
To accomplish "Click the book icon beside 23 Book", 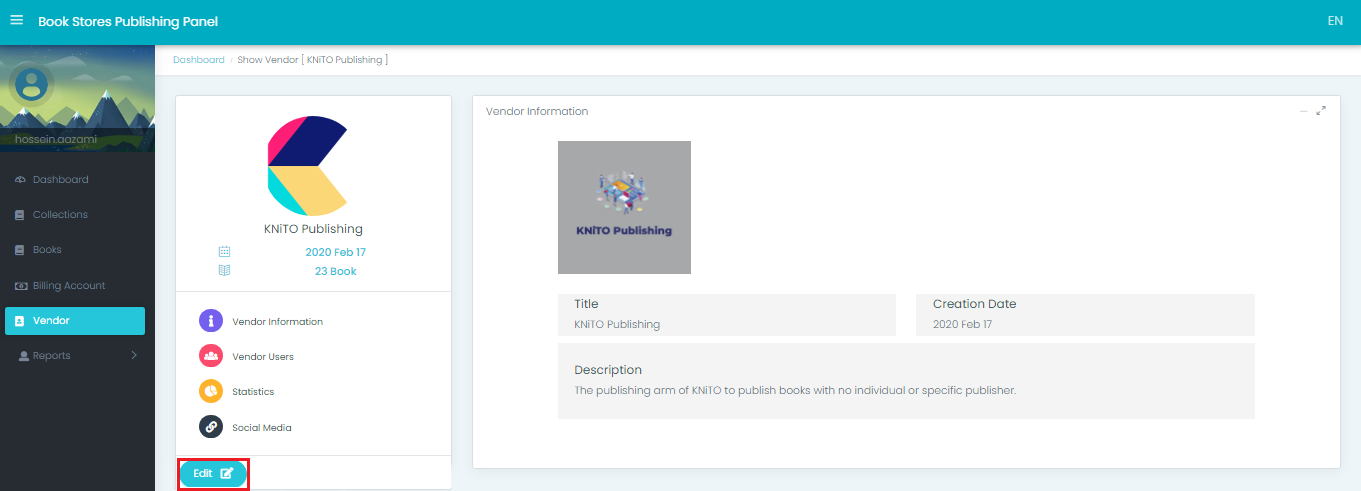I will coord(225,271).
